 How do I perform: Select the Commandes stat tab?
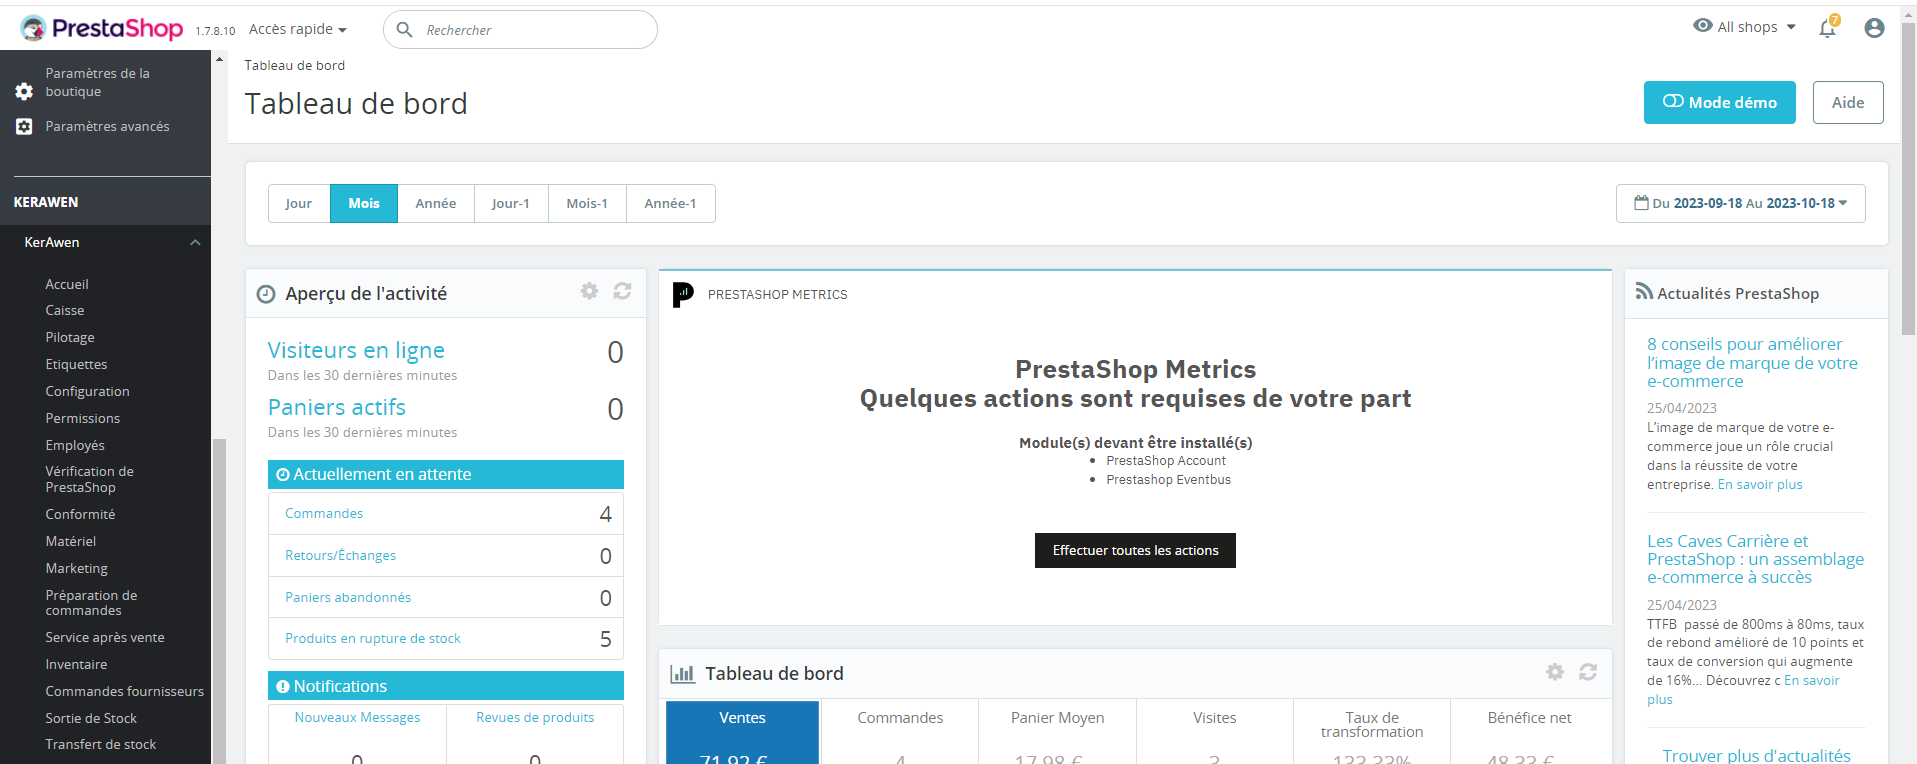point(900,732)
